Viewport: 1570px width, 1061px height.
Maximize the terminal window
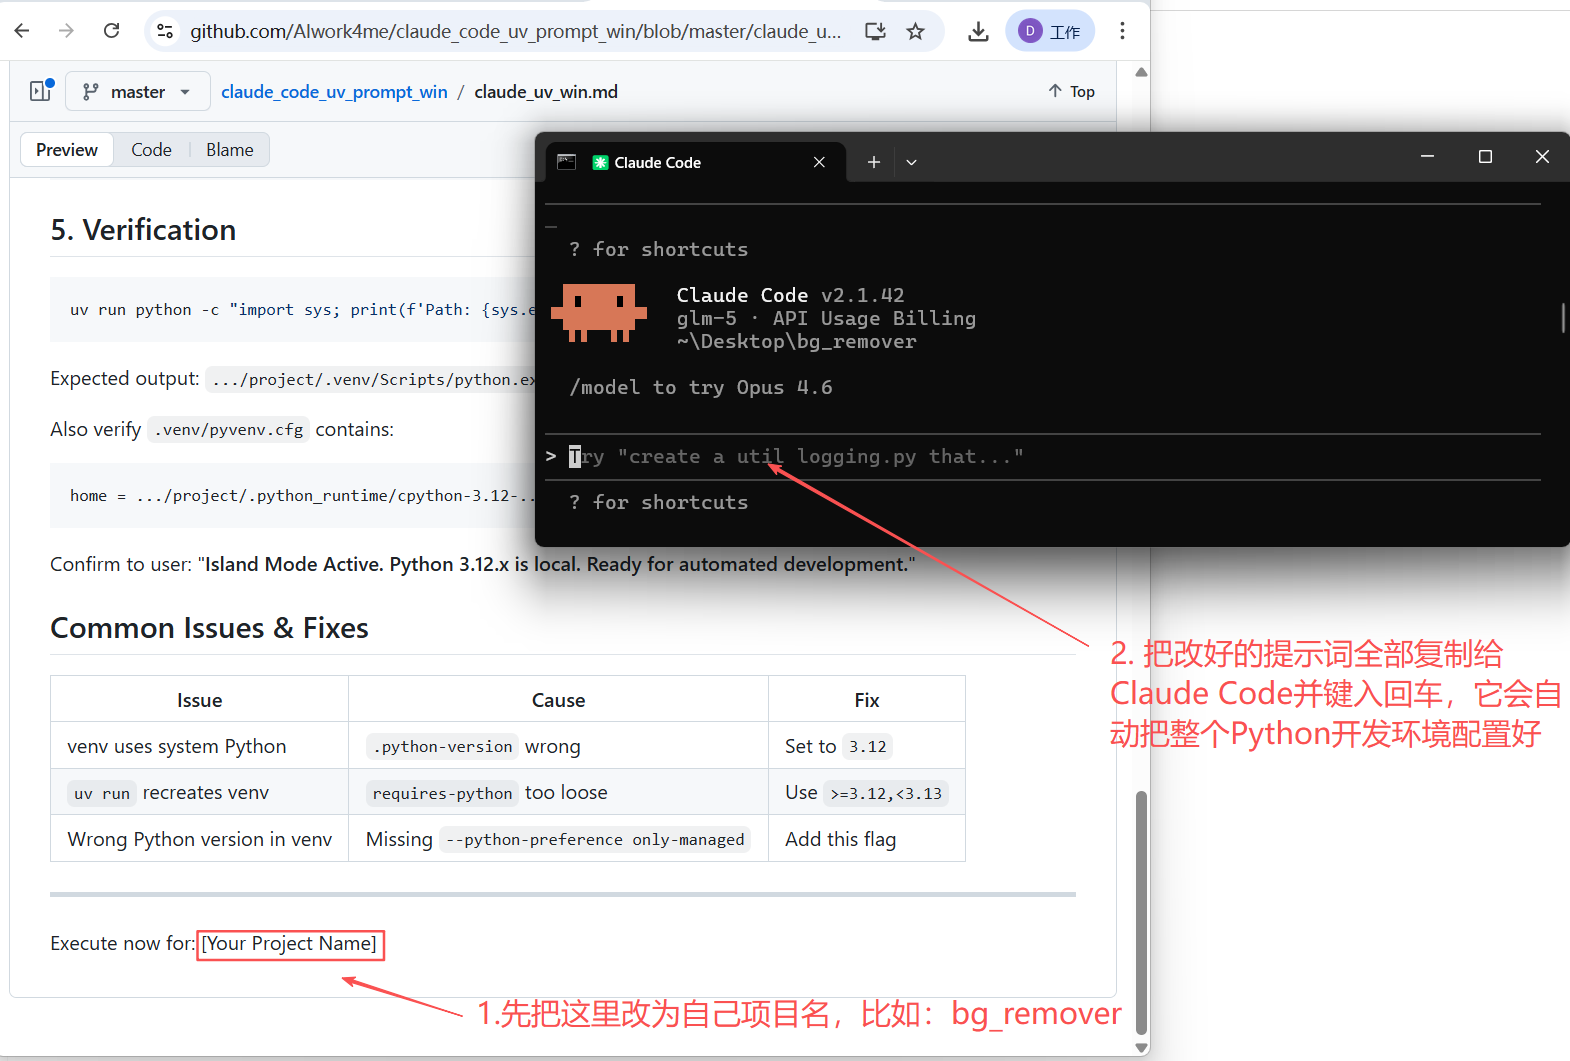[x=1485, y=157]
